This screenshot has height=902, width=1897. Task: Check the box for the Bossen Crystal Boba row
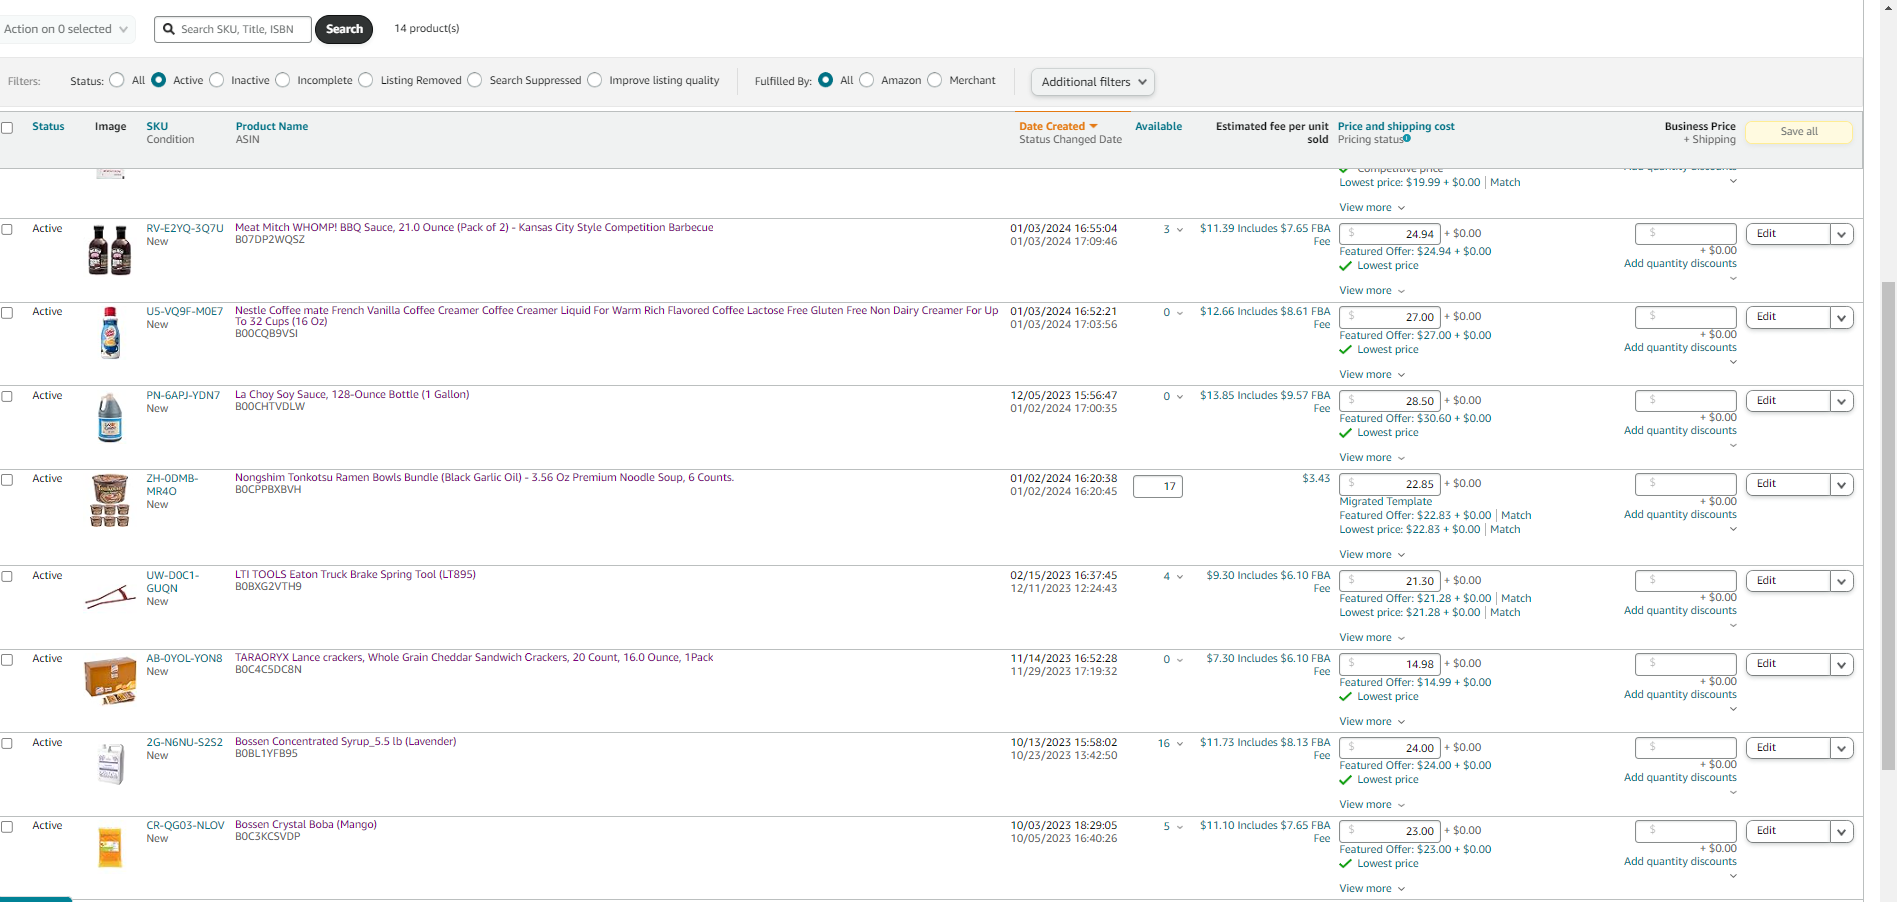(7, 827)
